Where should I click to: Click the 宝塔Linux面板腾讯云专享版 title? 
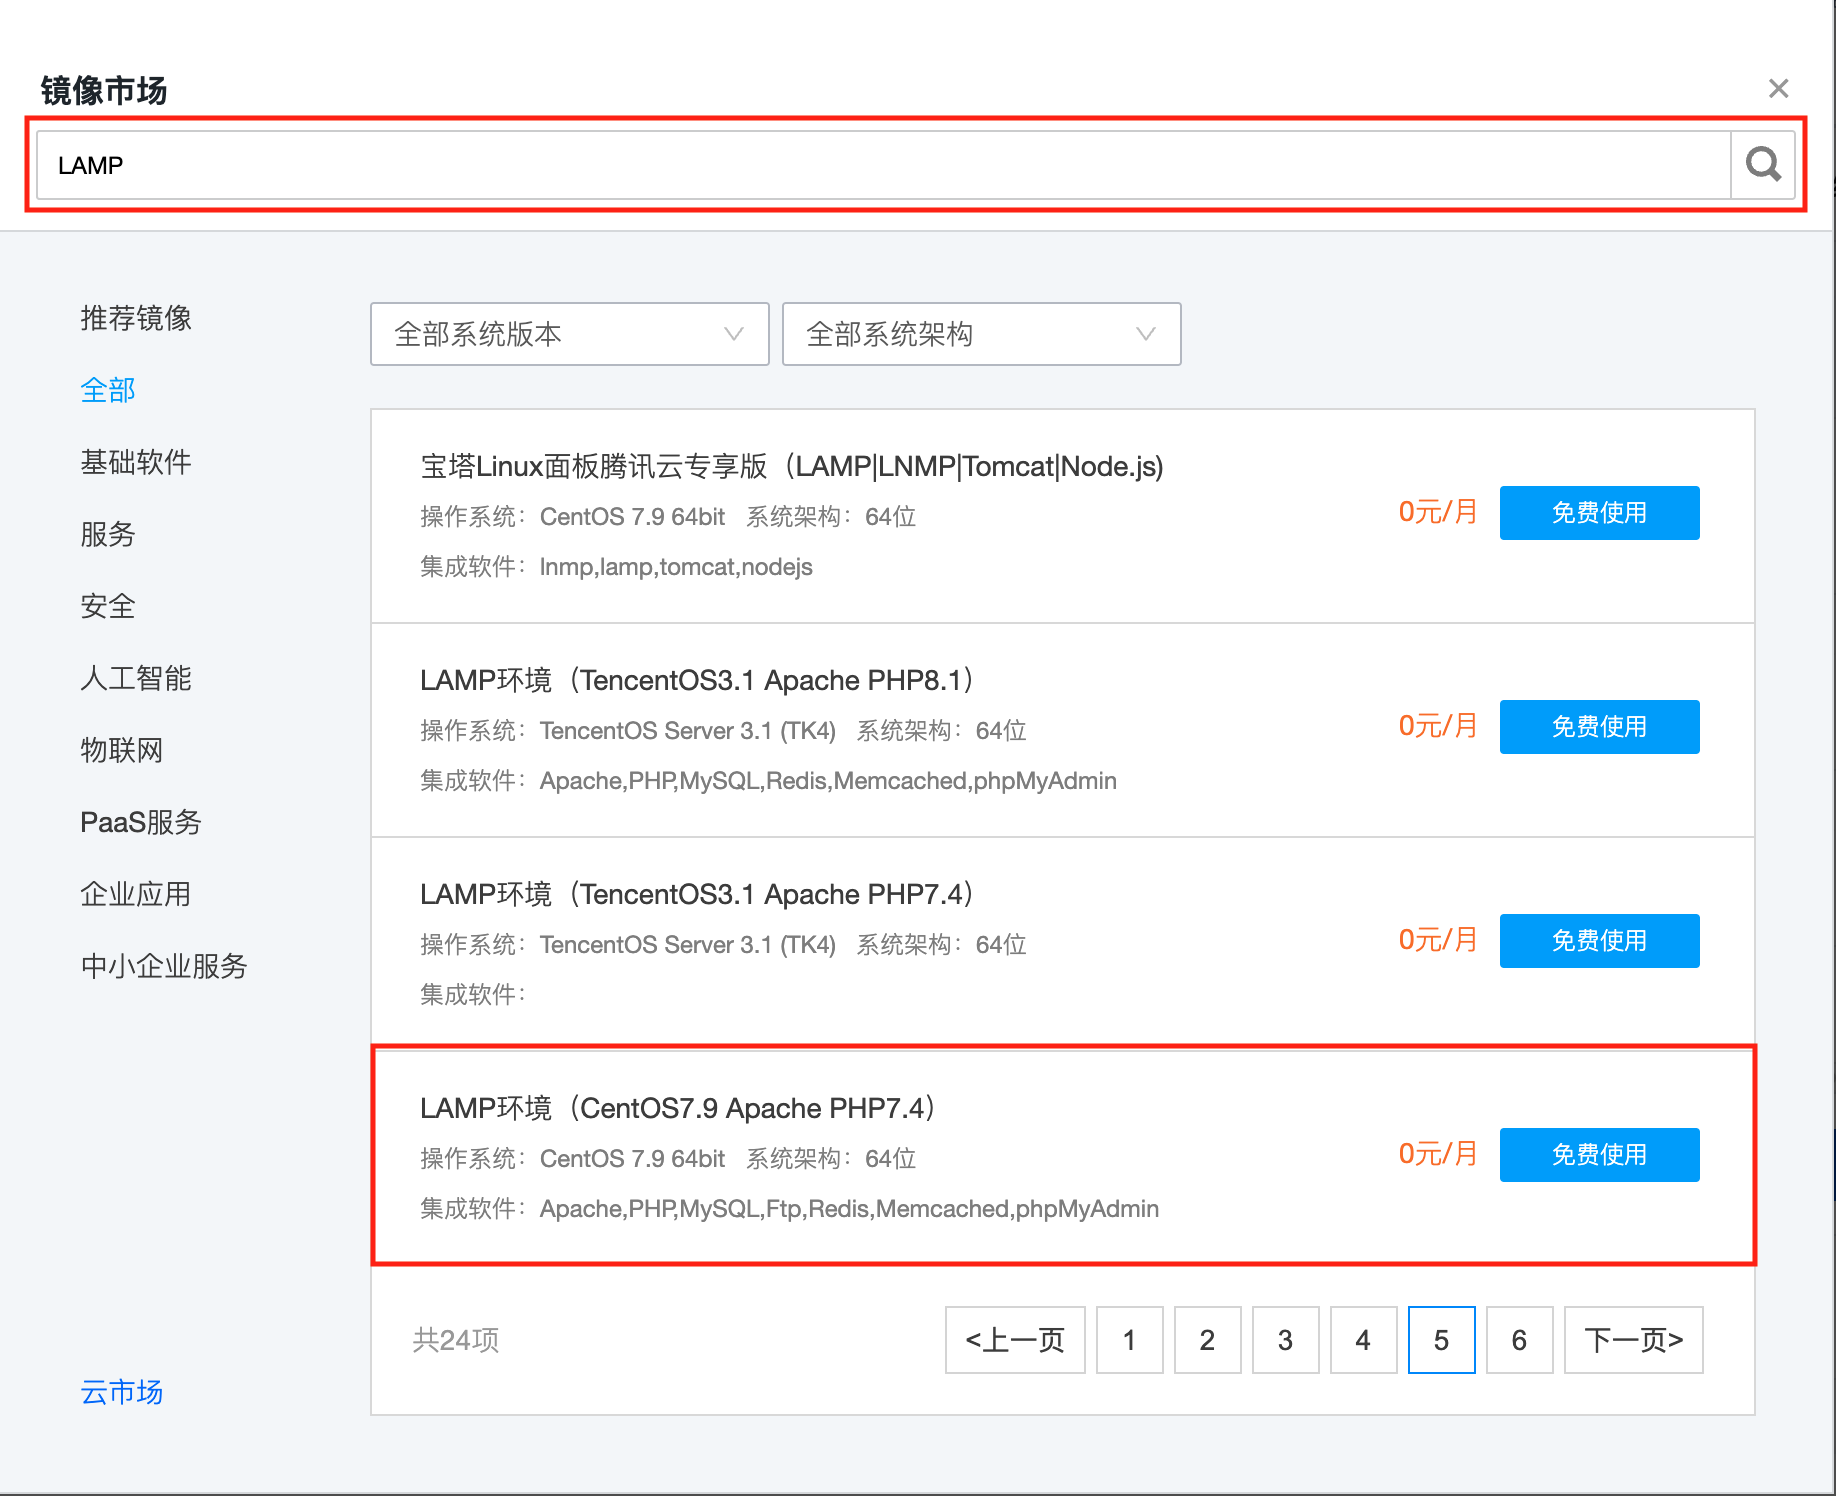pyautogui.click(x=792, y=466)
